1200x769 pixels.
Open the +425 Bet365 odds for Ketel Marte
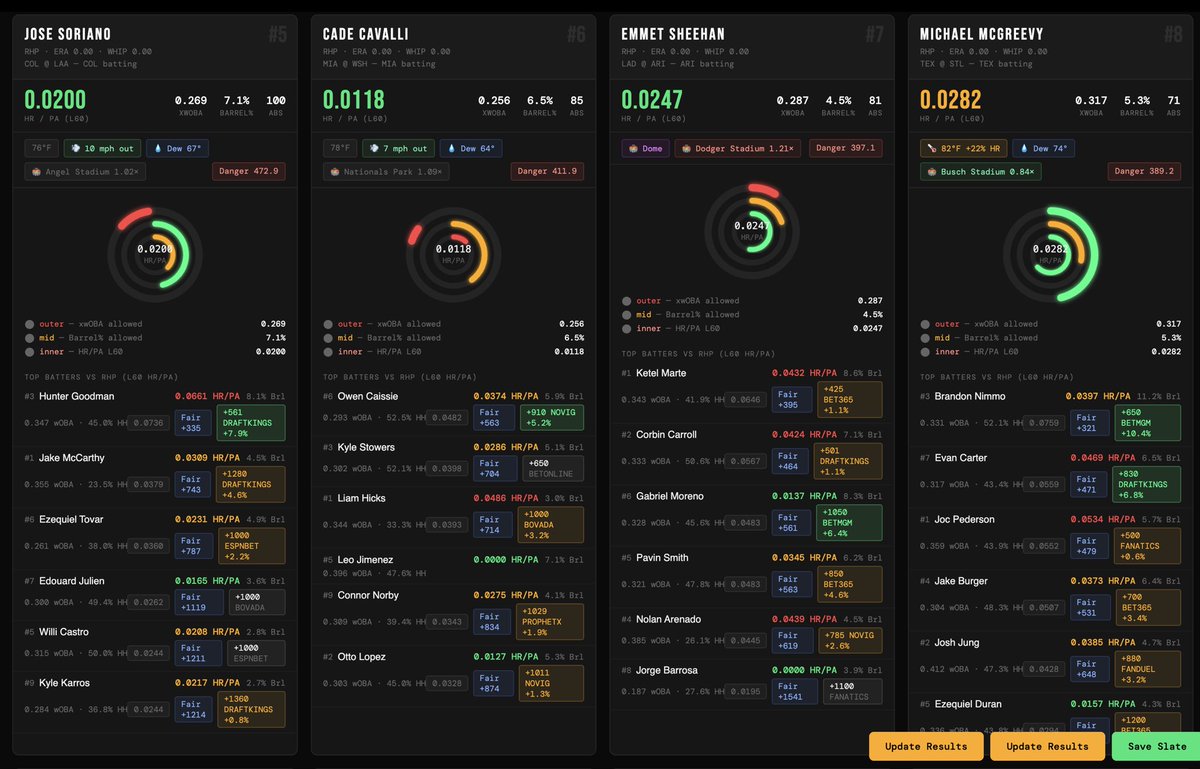[850, 400]
